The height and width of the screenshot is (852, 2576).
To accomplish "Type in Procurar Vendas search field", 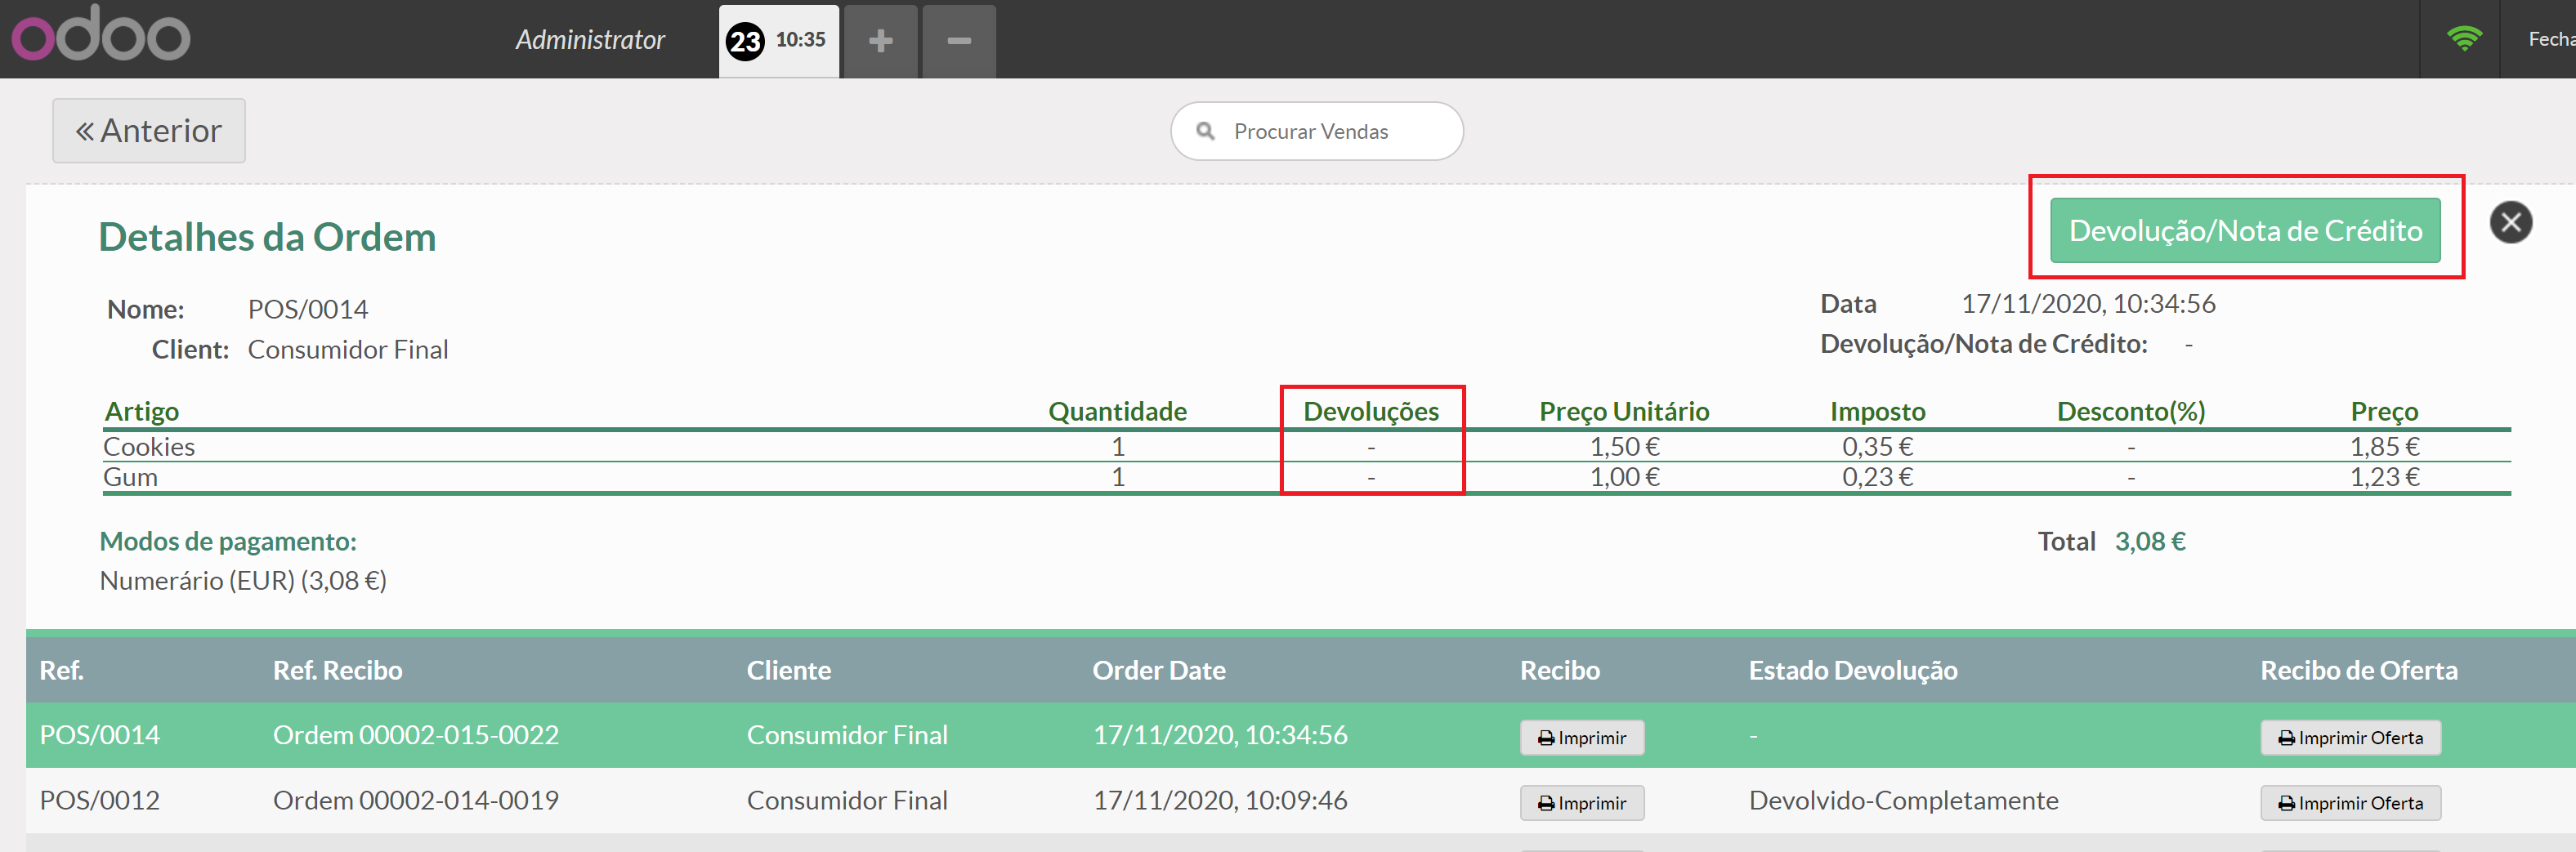I will click(1330, 131).
